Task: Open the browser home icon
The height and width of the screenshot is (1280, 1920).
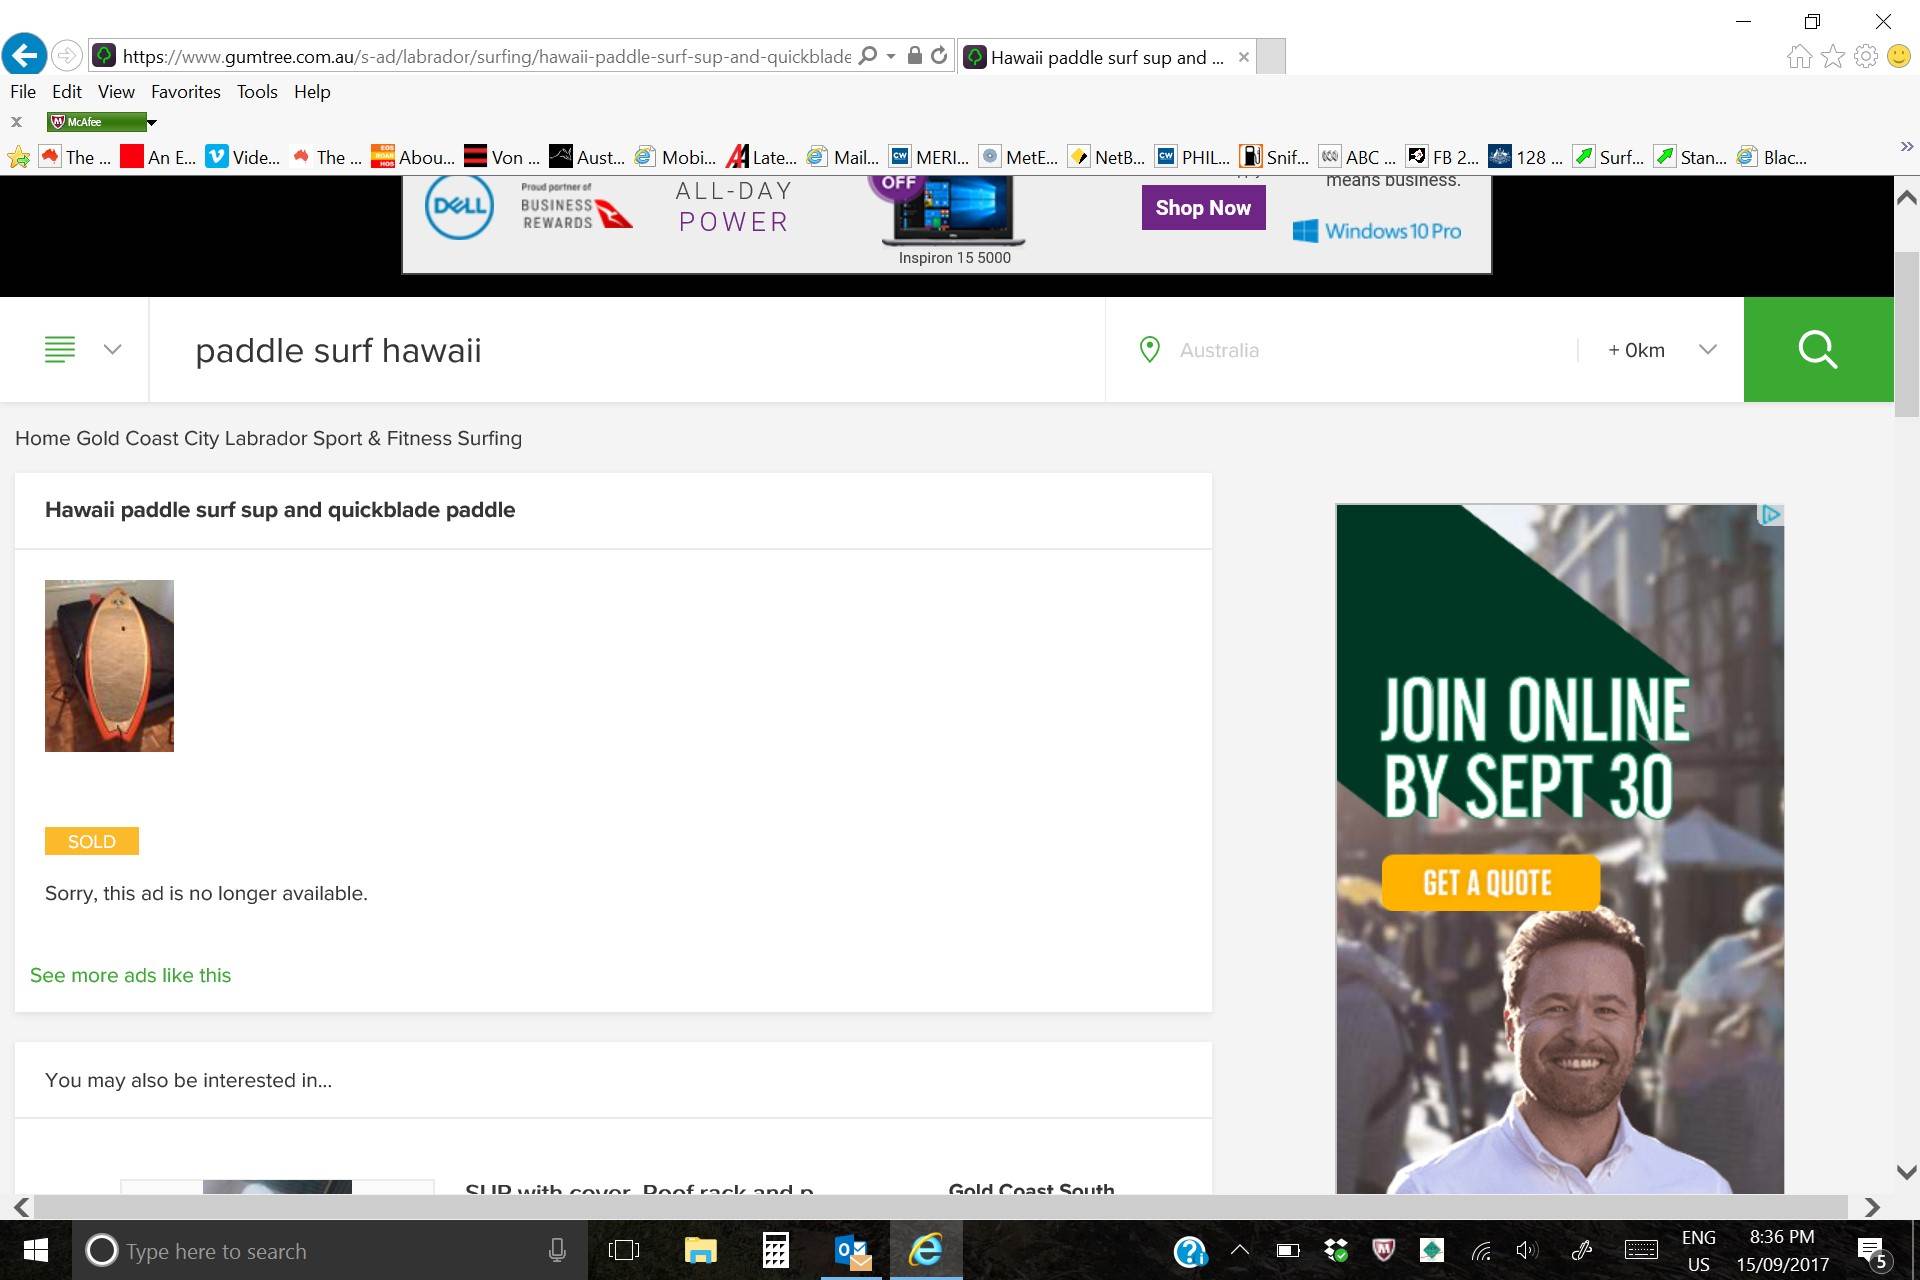Action: (x=1799, y=56)
